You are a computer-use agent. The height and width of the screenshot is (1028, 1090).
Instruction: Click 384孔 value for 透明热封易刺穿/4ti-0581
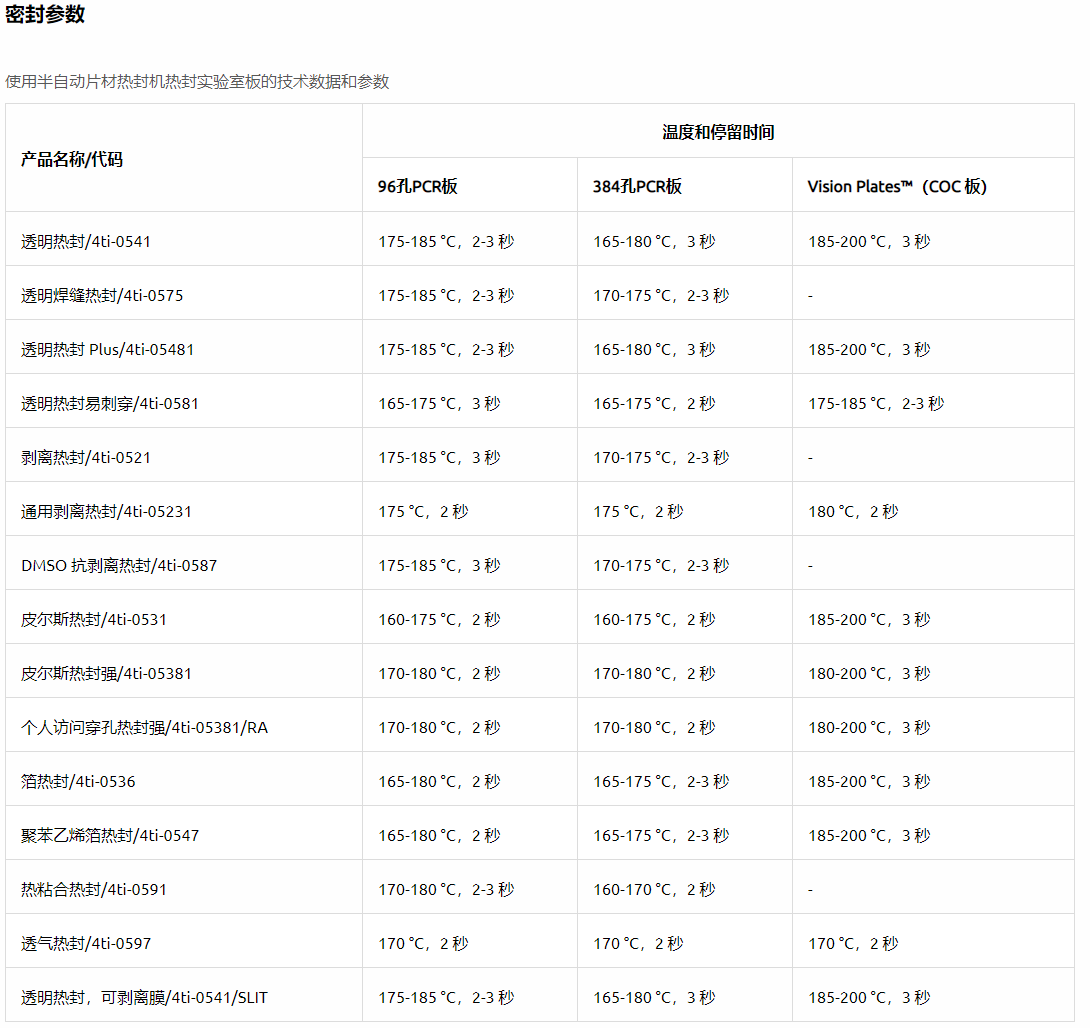pos(654,404)
